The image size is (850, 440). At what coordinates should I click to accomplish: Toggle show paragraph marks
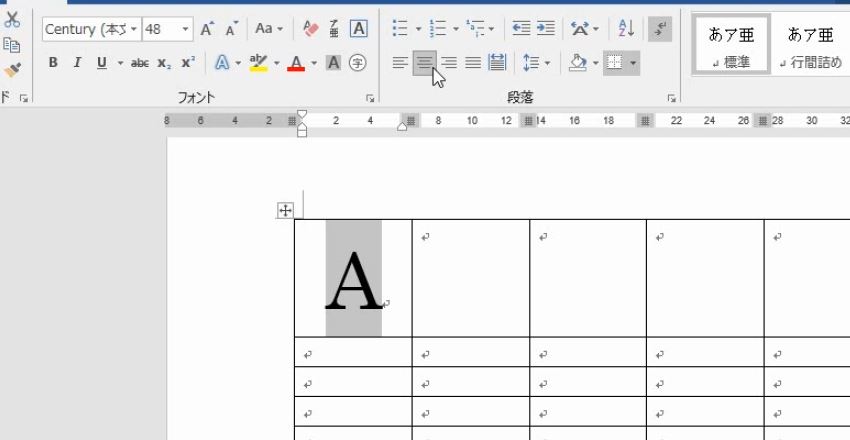tap(660, 29)
